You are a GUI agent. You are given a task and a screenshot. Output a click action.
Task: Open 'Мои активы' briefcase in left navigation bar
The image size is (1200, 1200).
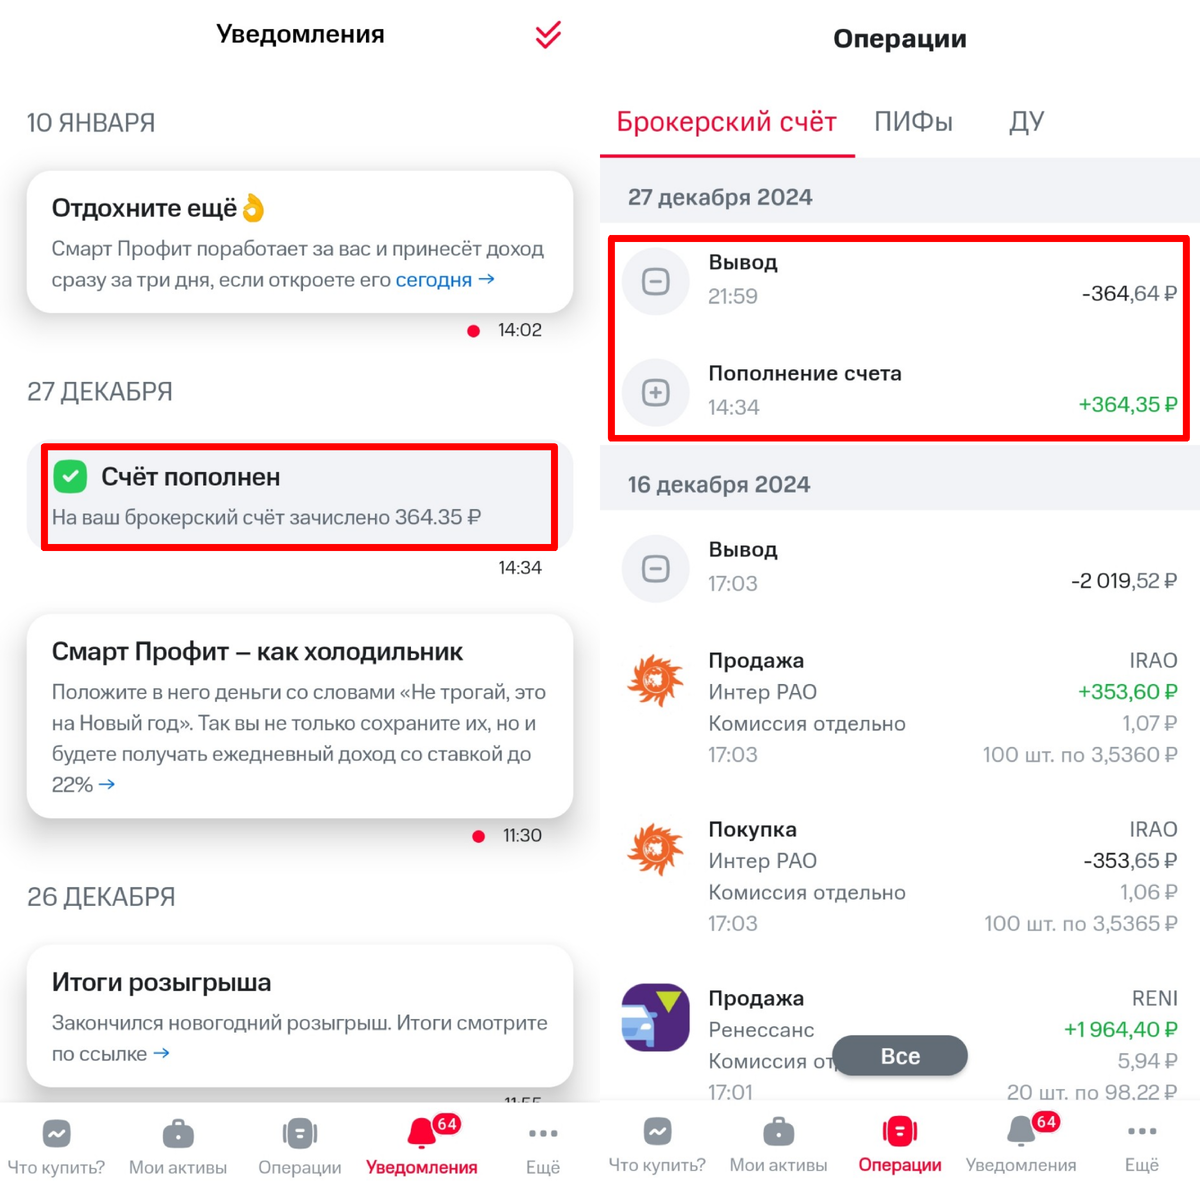point(178,1133)
